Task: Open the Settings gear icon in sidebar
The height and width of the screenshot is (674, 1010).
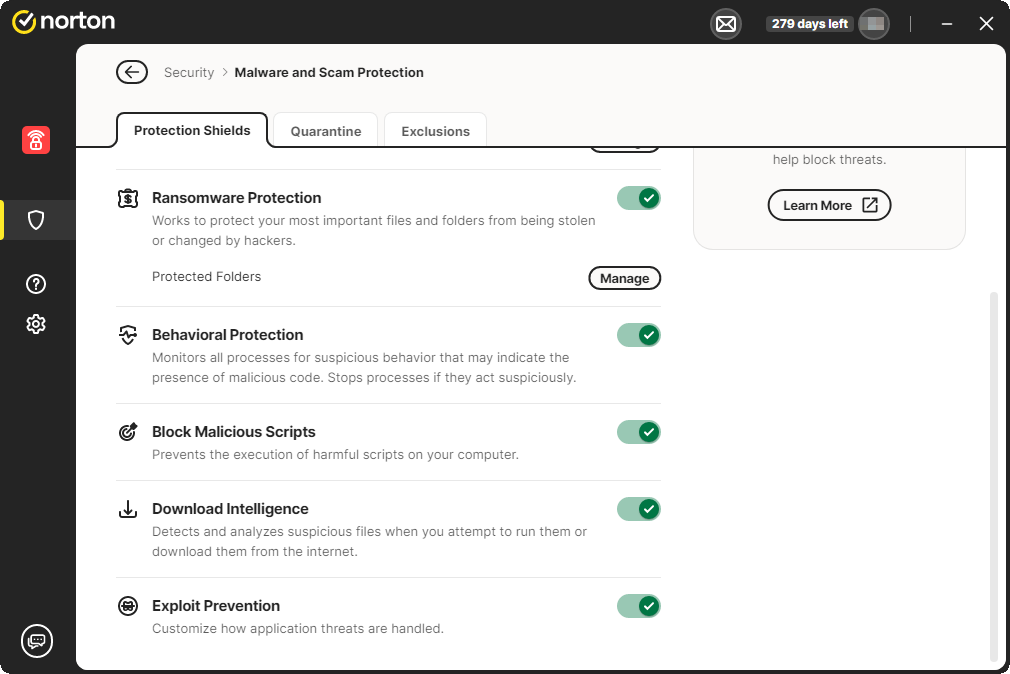Action: 36,324
